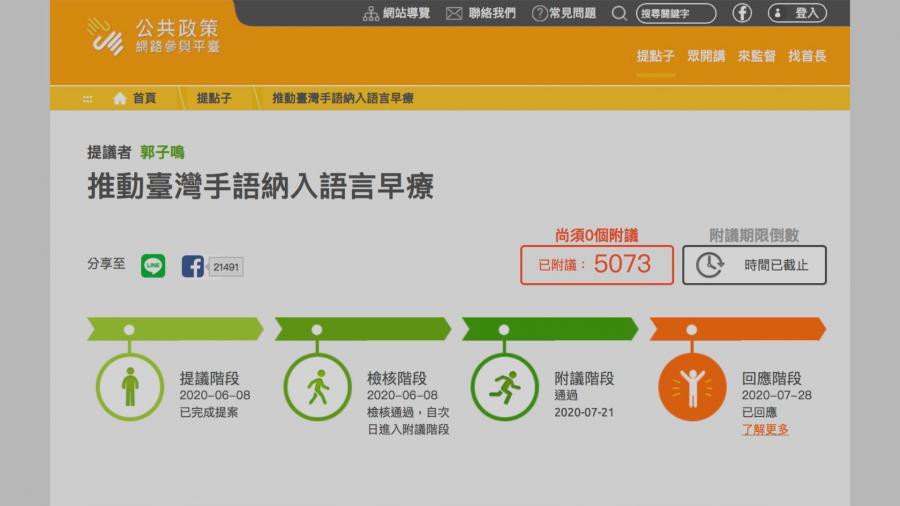Image resolution: width=900 pixels, height=506 pixels.
Task: Select the 提點子 navigation tab
Action: point(656,56)
